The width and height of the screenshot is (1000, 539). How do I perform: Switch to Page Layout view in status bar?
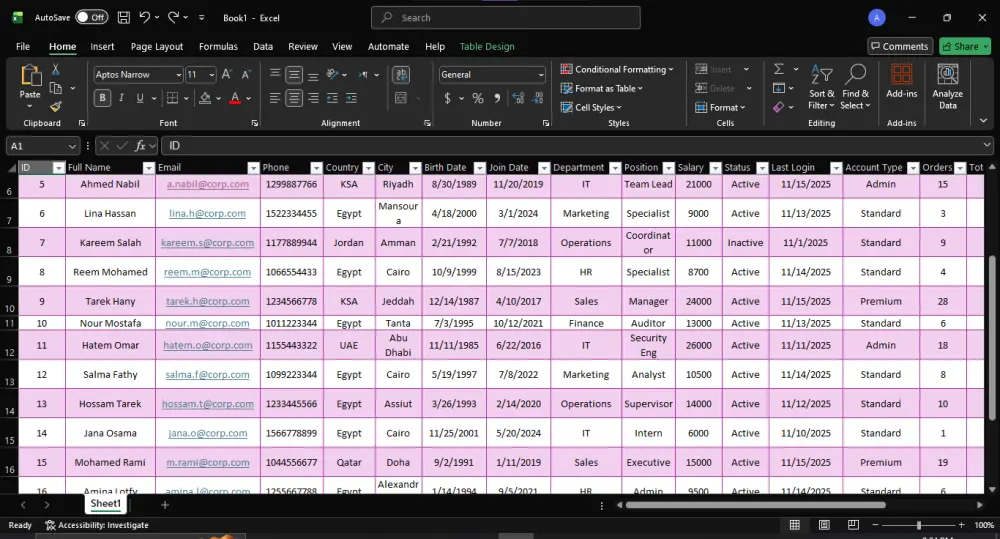(824, 525)
